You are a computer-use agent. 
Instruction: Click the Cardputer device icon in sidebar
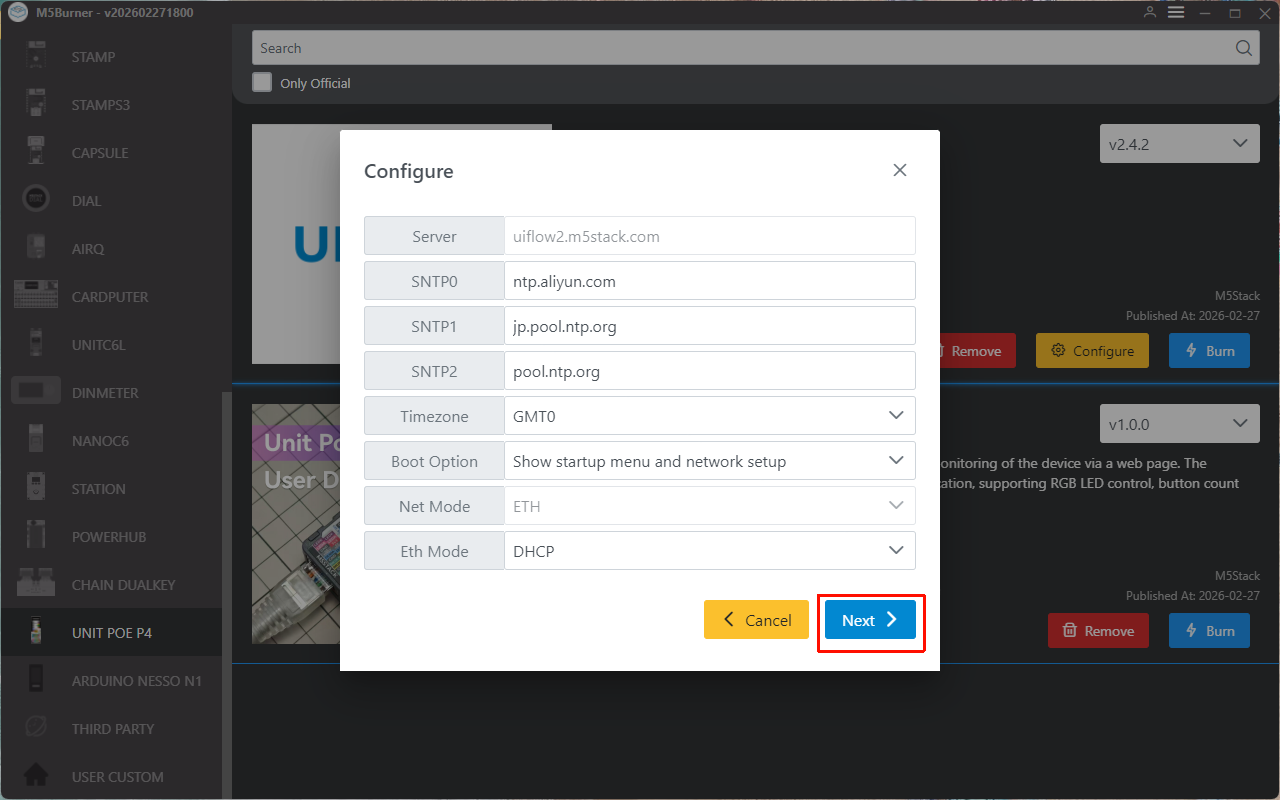pyautogui.click(x=36, y=296)
